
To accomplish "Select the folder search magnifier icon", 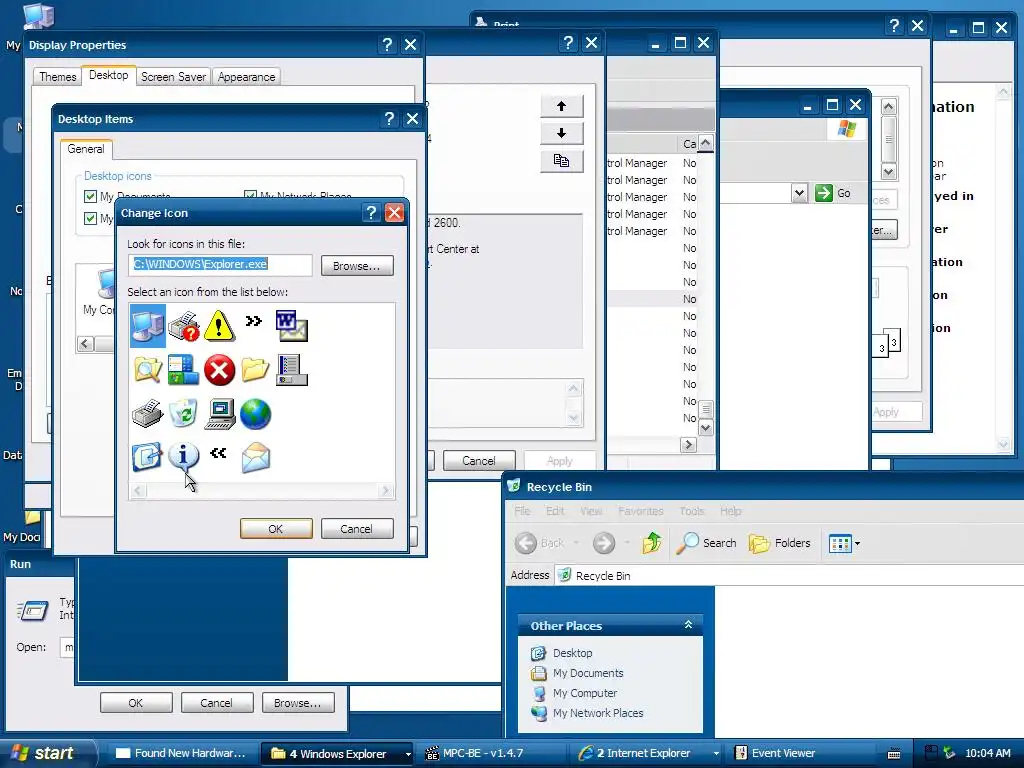I will [x=148, y=370].
